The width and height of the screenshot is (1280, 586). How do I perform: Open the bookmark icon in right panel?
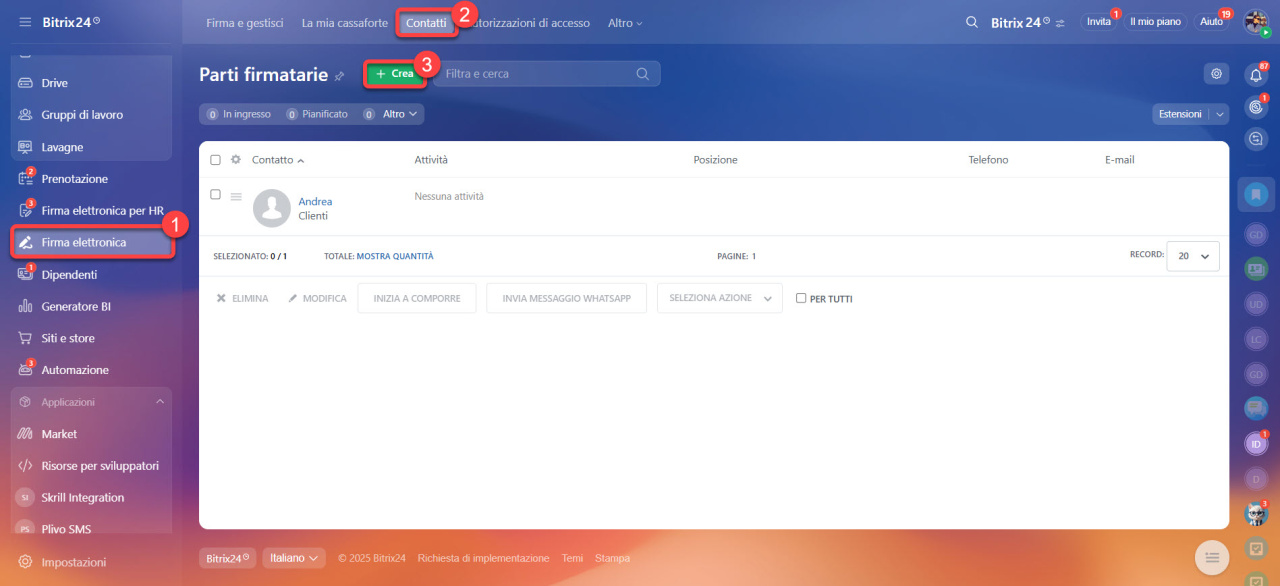[x=1256, y=194]
